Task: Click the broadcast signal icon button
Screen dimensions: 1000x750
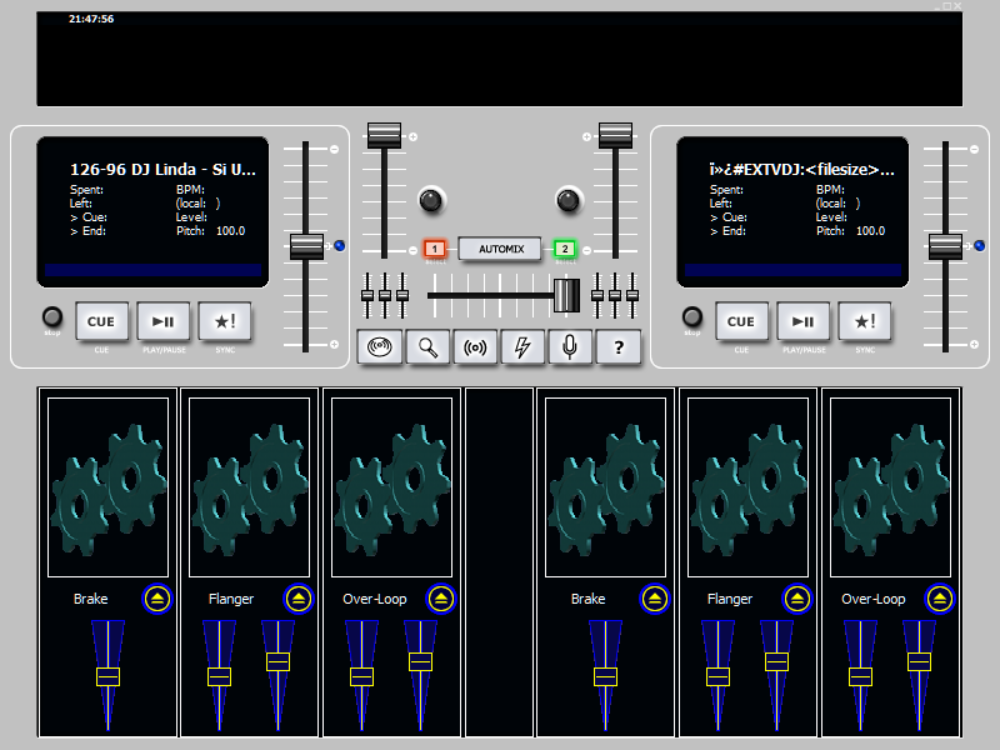Action: pos(475,347)
